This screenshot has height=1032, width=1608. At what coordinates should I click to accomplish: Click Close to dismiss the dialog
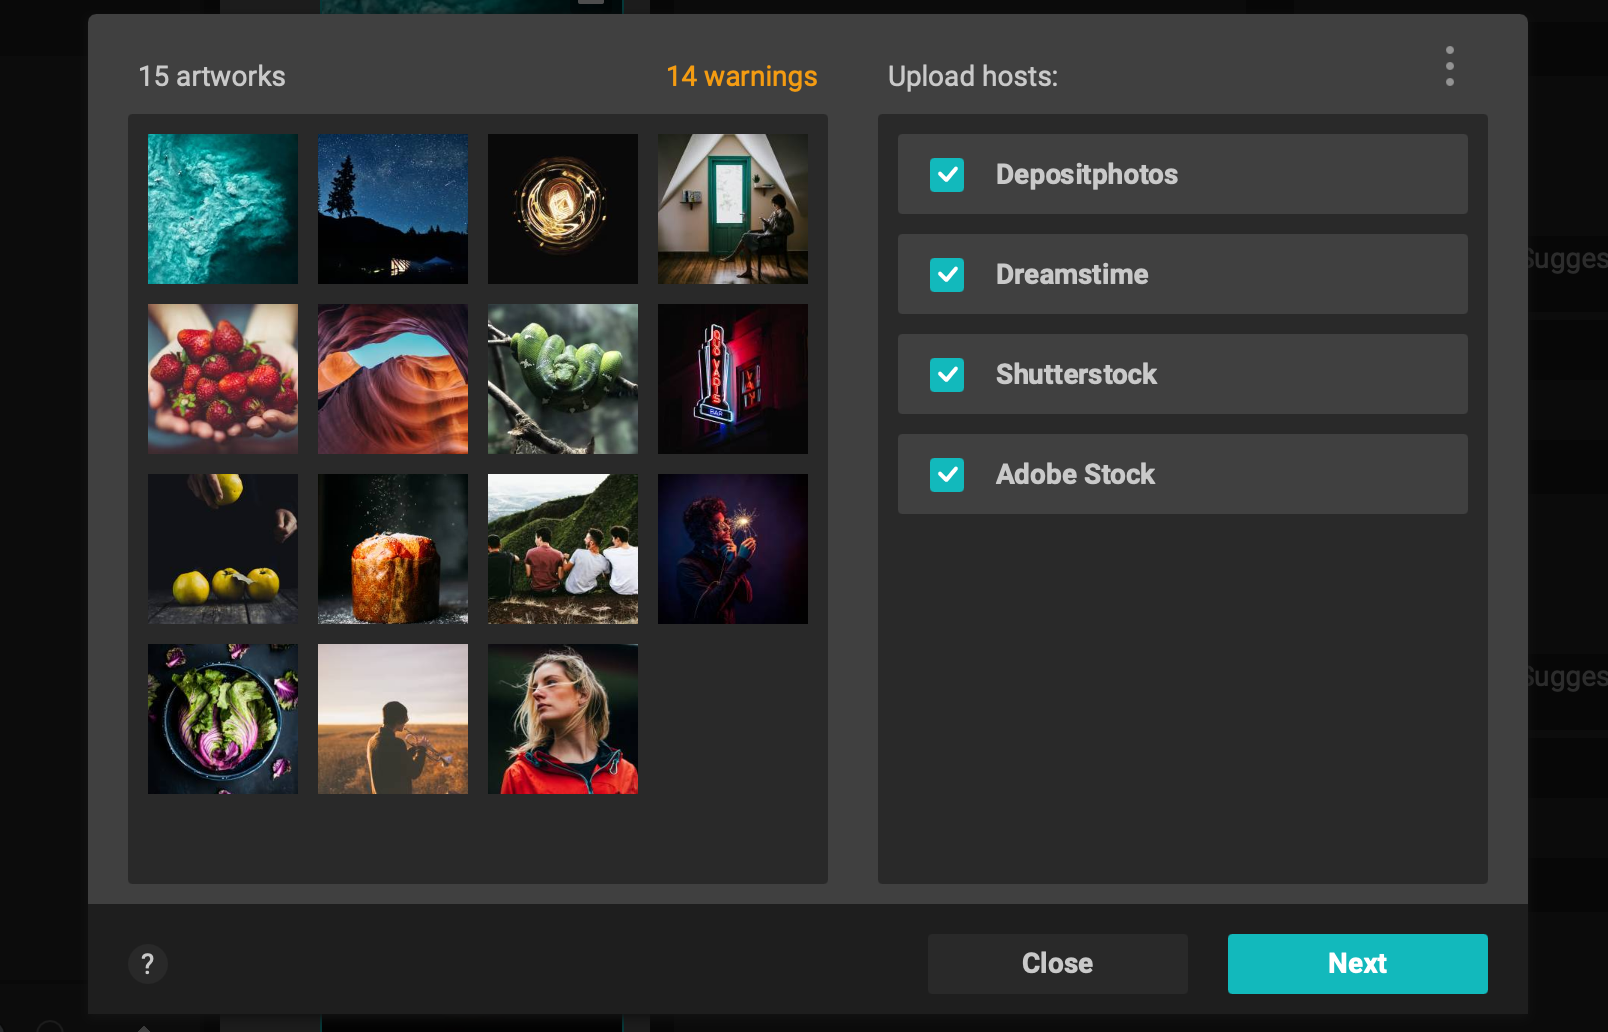(x=1057, y=963)
